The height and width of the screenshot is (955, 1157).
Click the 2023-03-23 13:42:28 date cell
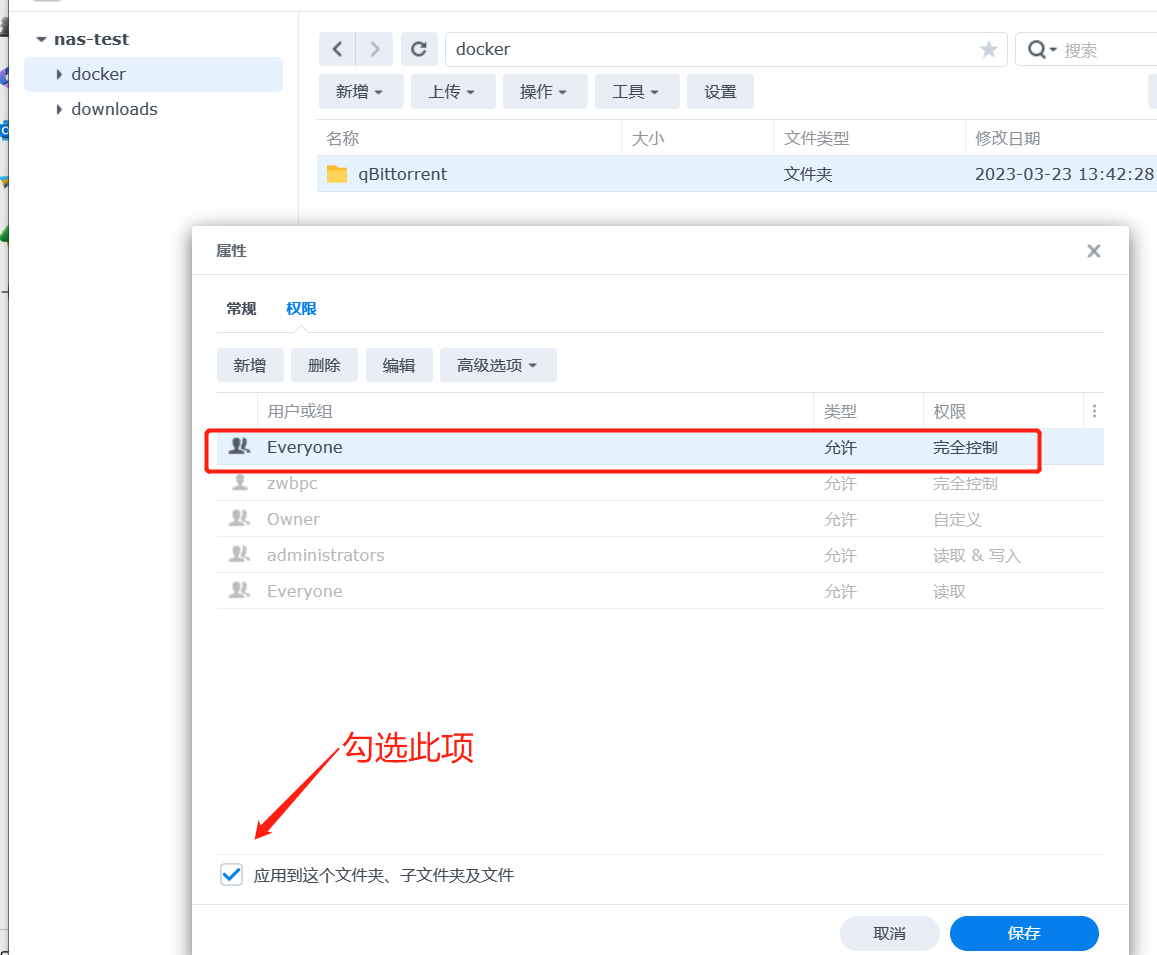pos(1064,174)
